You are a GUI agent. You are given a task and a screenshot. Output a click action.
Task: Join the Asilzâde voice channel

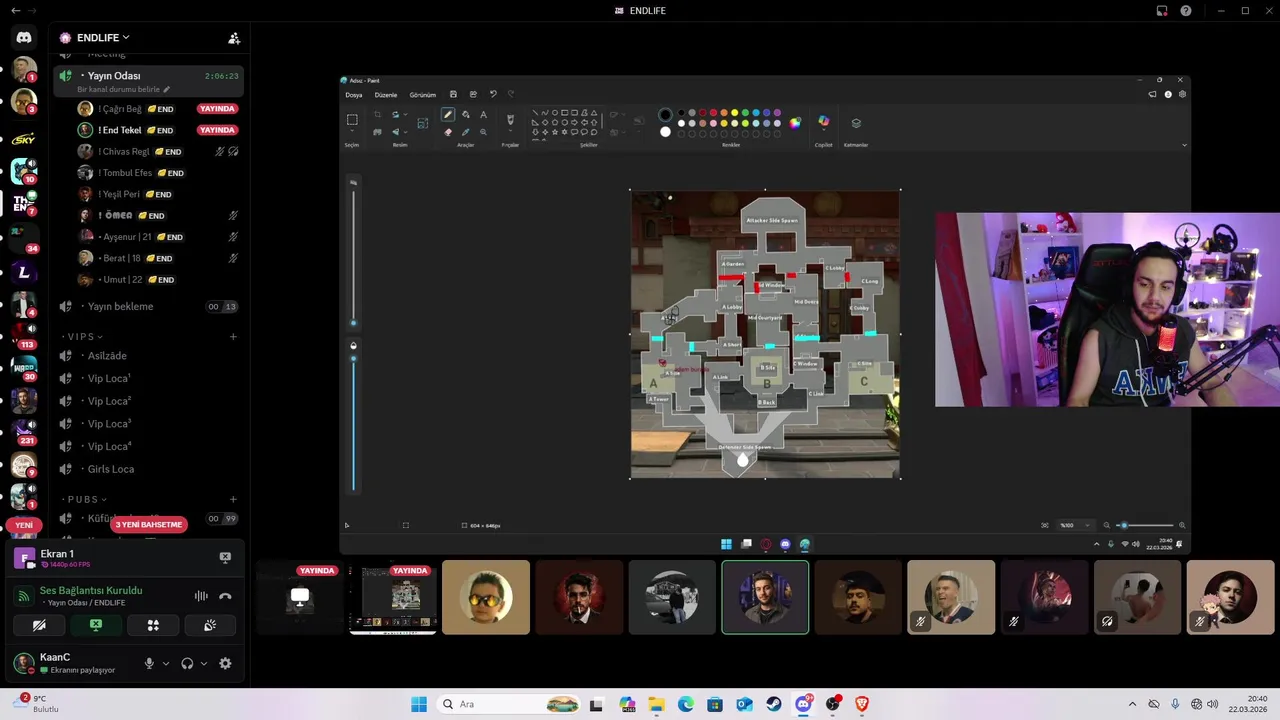[x=148, y=356]
